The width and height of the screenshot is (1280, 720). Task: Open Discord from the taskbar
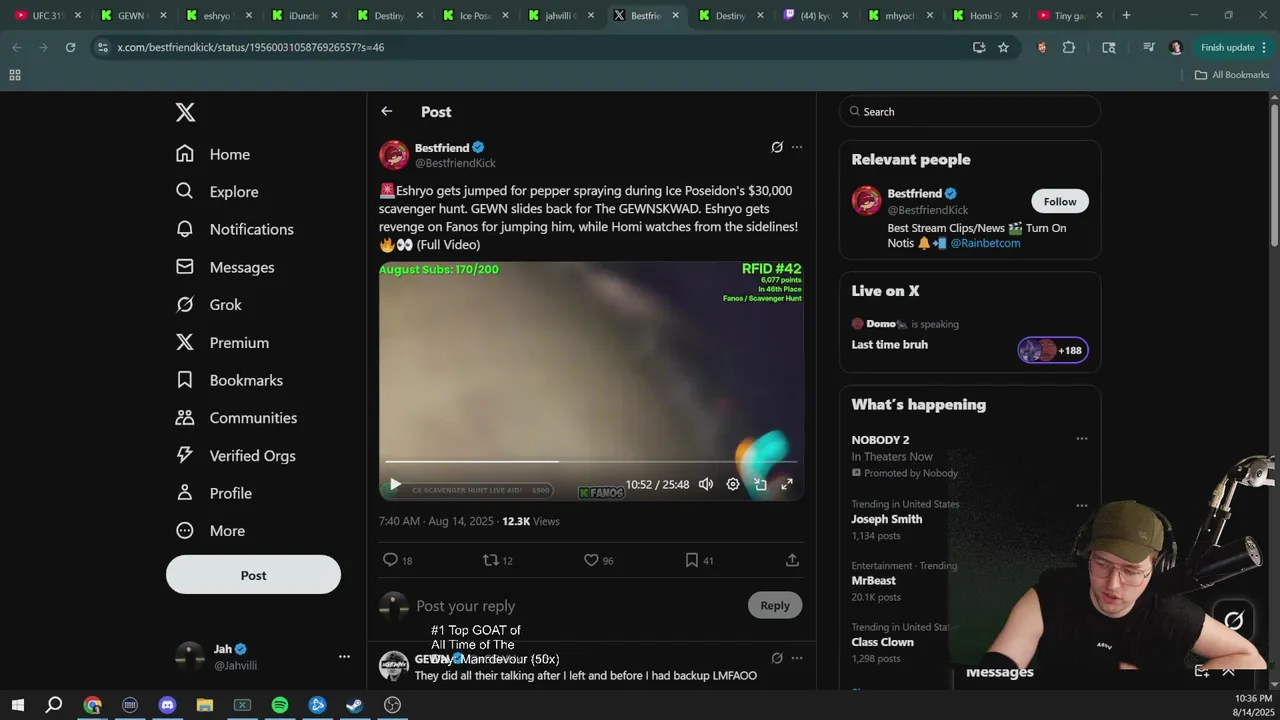pyautogui.click(x=167, y=705)
